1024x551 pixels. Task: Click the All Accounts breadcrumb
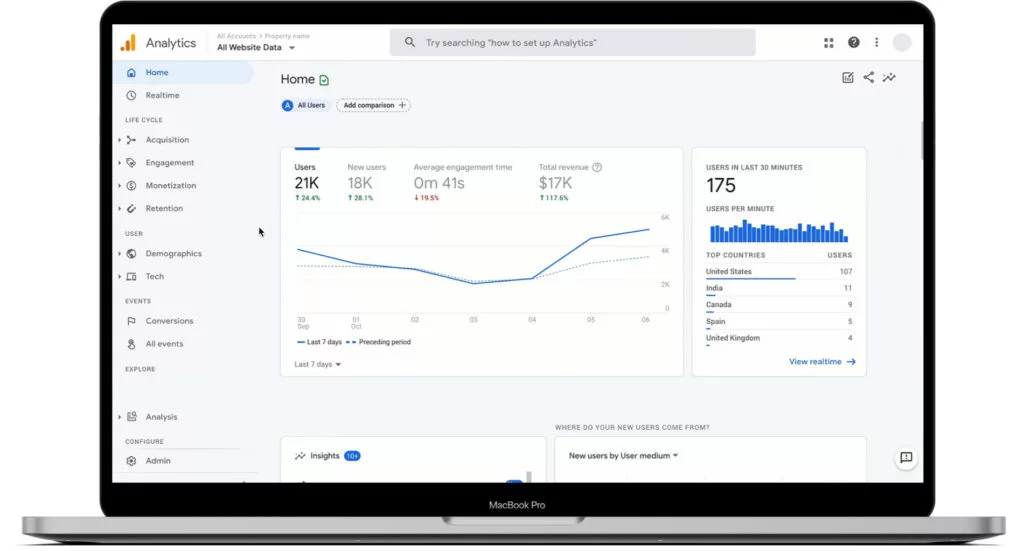click(236, 36)
